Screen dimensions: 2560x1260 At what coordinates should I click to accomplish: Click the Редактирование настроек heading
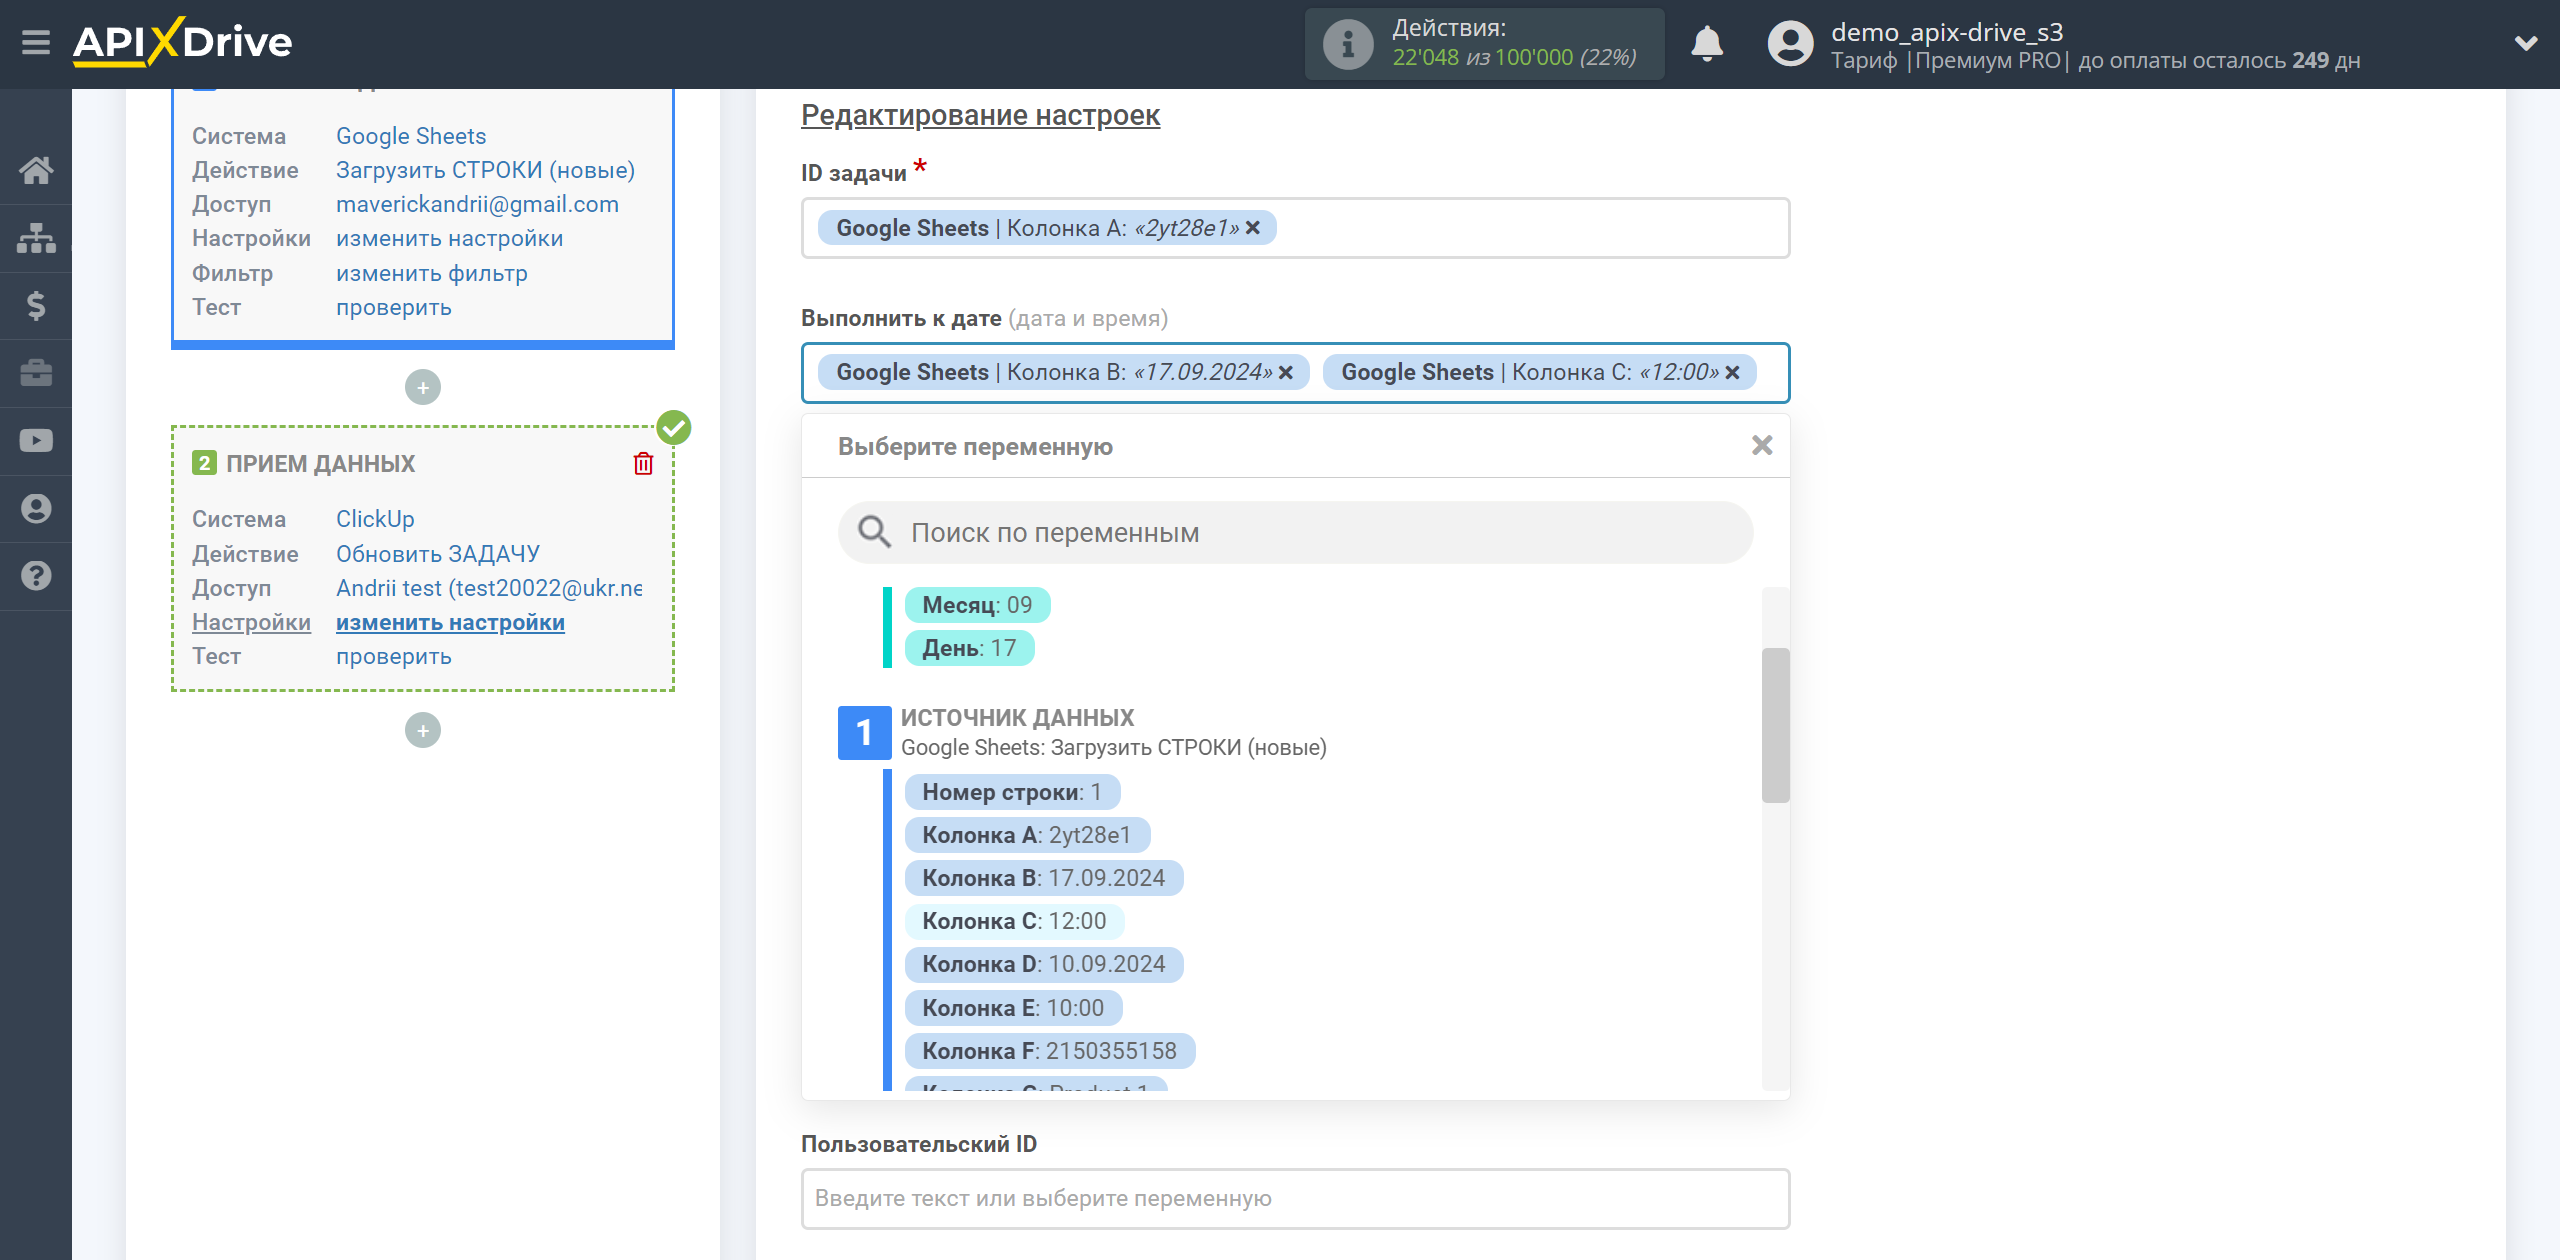pos(980,115)
